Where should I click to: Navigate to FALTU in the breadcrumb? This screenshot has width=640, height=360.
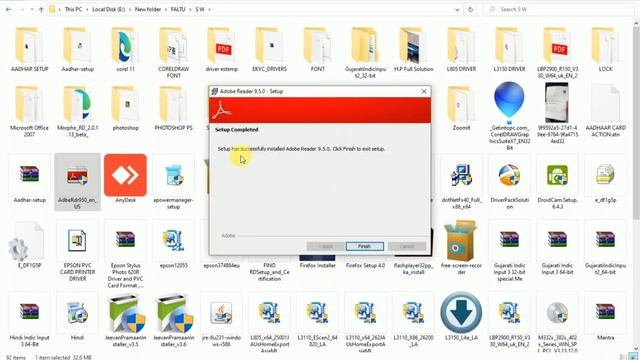click(178, 9)
